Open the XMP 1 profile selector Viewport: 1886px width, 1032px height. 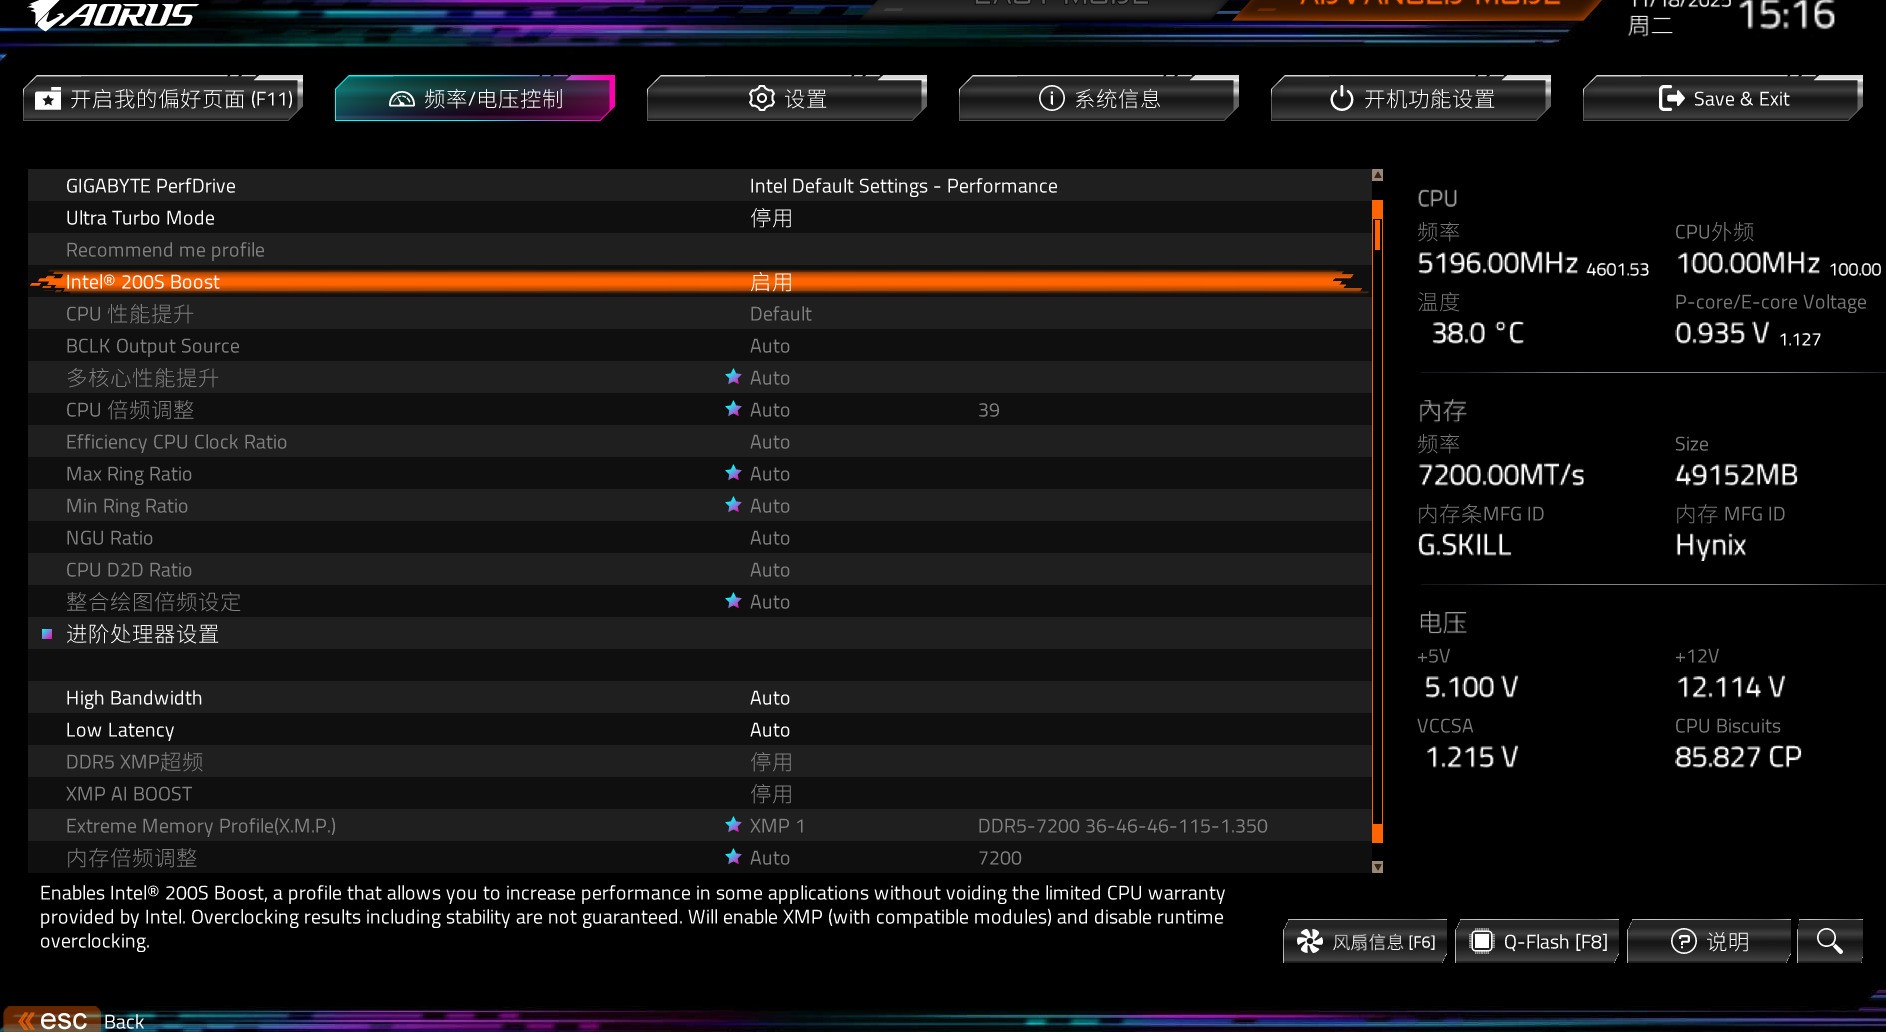click(x=778, y=825)
